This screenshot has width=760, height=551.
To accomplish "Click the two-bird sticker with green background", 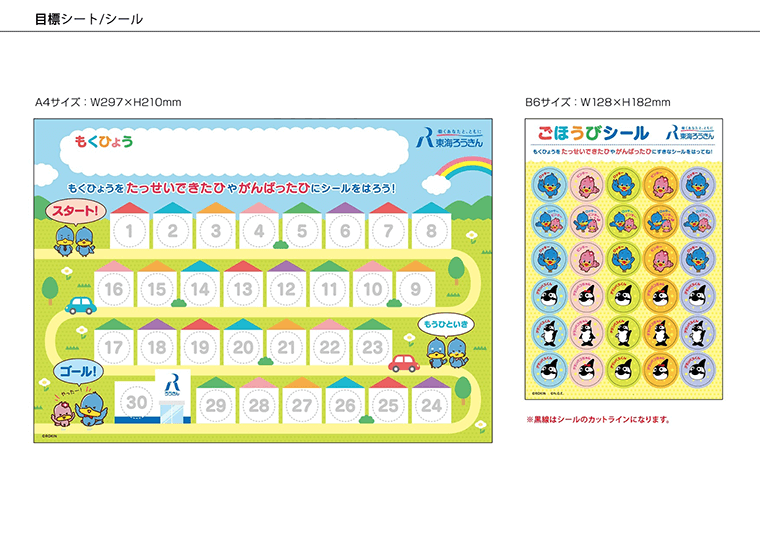I will (x=624, y=221).
